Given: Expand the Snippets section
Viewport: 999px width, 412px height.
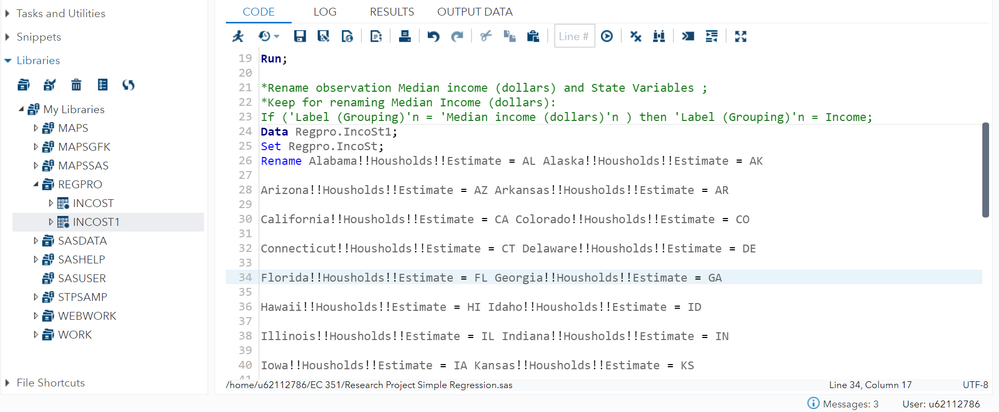Looking at the screenshot, I should 8,37.
